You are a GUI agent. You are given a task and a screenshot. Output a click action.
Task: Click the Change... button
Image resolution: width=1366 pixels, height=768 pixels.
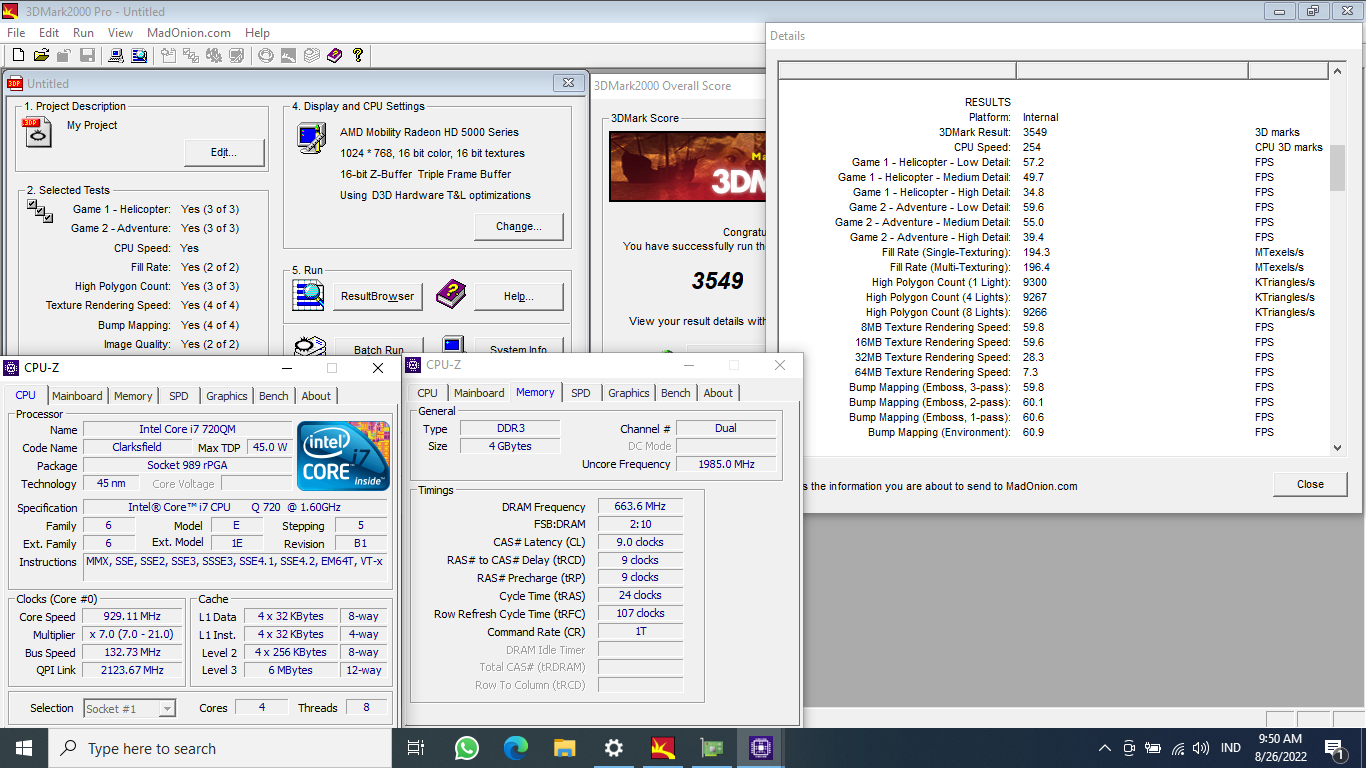(519, 226)
